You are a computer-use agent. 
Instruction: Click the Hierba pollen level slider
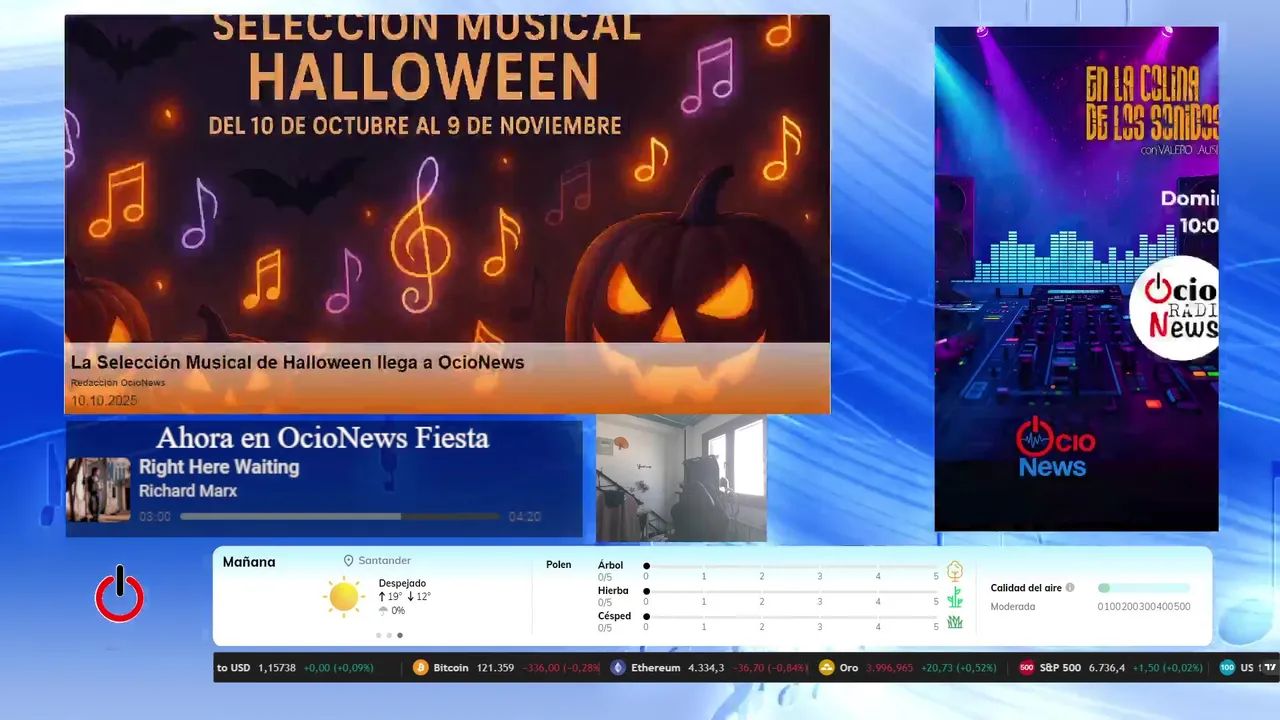791,591
